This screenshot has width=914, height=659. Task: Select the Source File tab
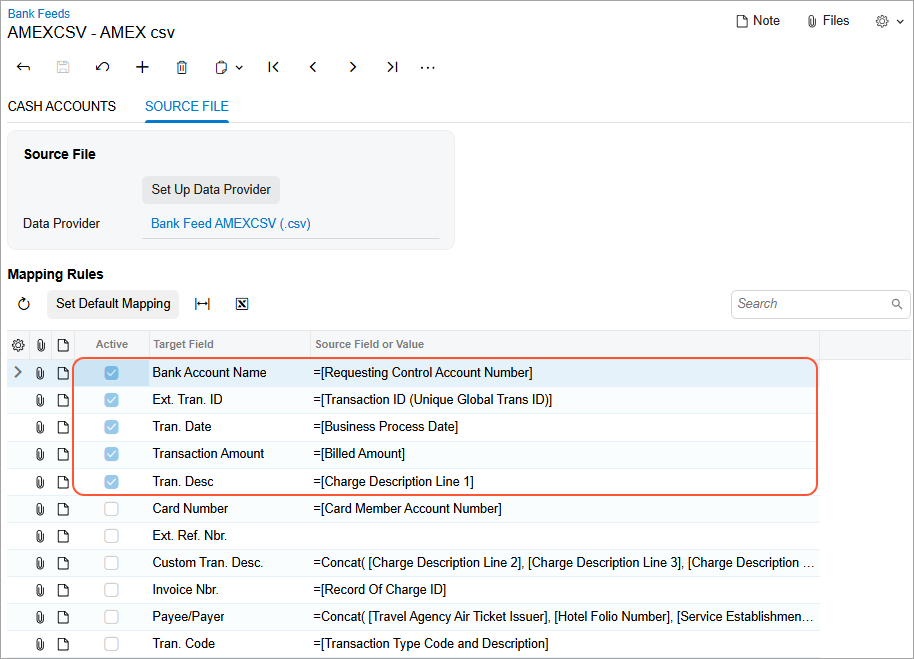[187, 106]
